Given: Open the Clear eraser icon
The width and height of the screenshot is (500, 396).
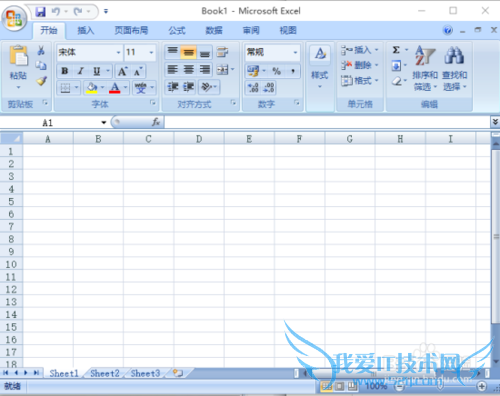Looking at the screenshot, I should click(x=396, y=81).
